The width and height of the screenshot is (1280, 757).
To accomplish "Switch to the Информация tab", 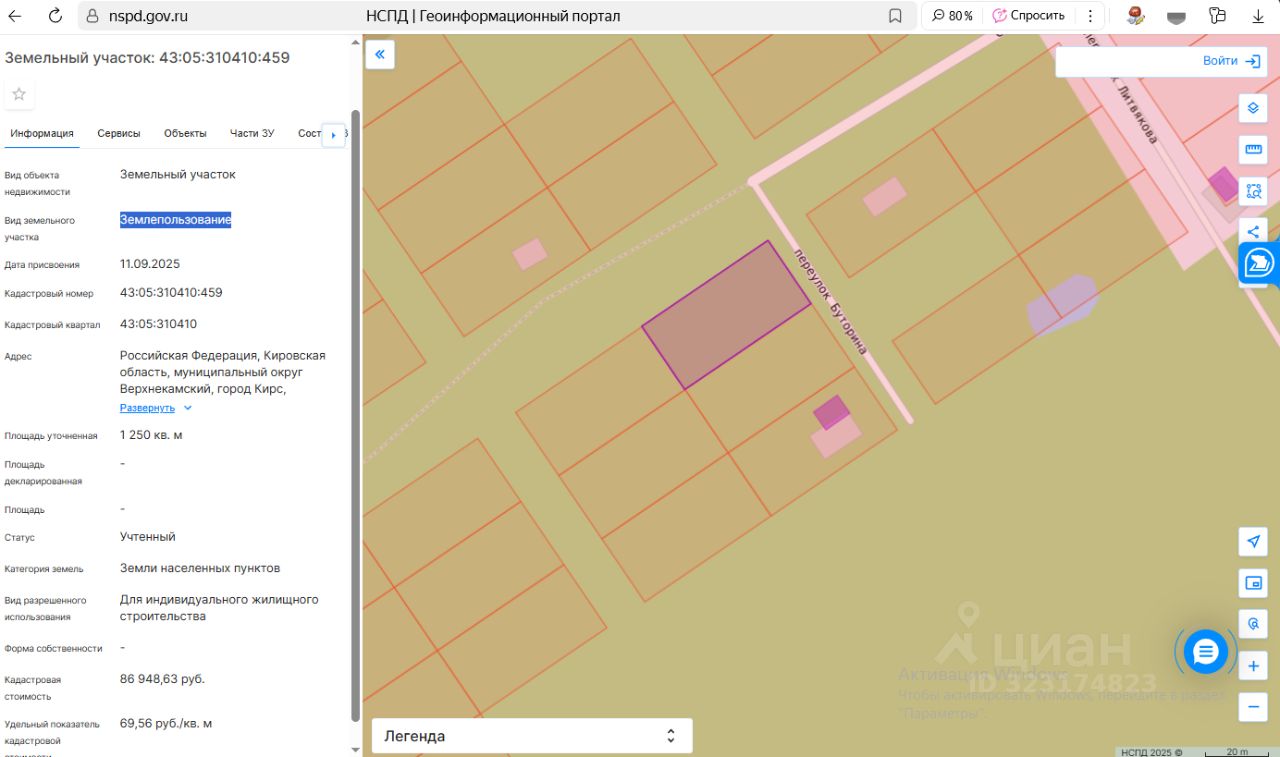I will pyautogui.click(x=42, y=133).
